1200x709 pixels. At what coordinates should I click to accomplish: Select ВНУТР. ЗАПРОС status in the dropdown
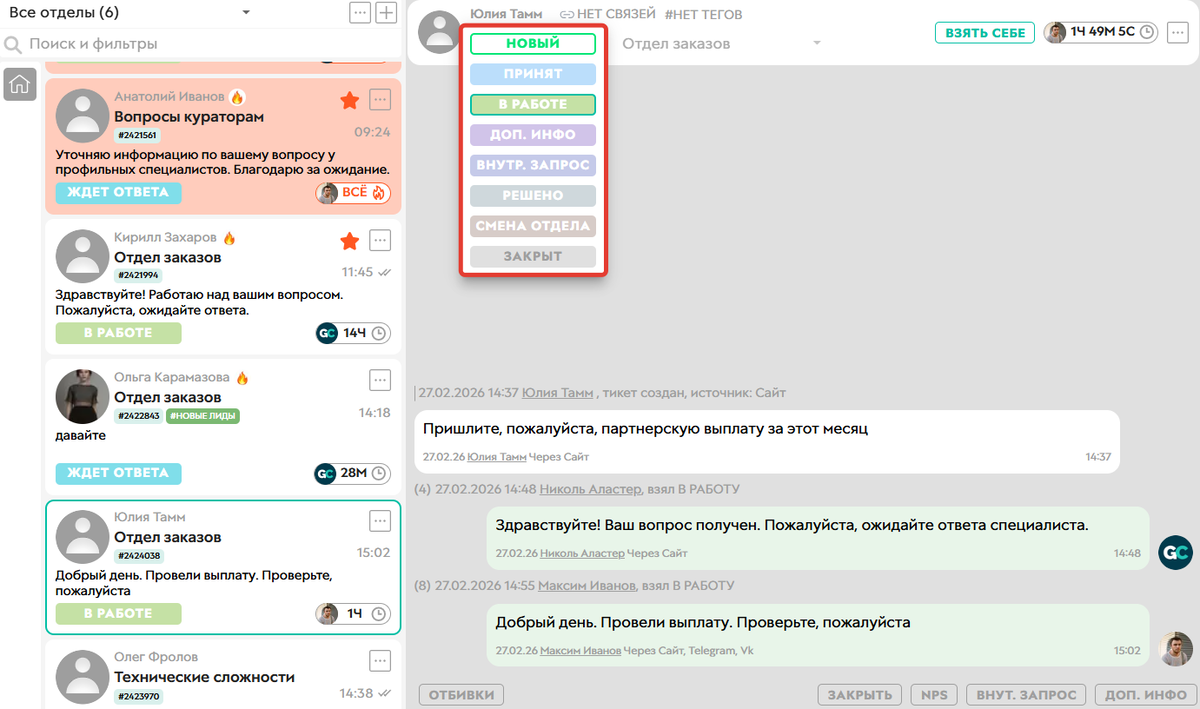[533, 165]
